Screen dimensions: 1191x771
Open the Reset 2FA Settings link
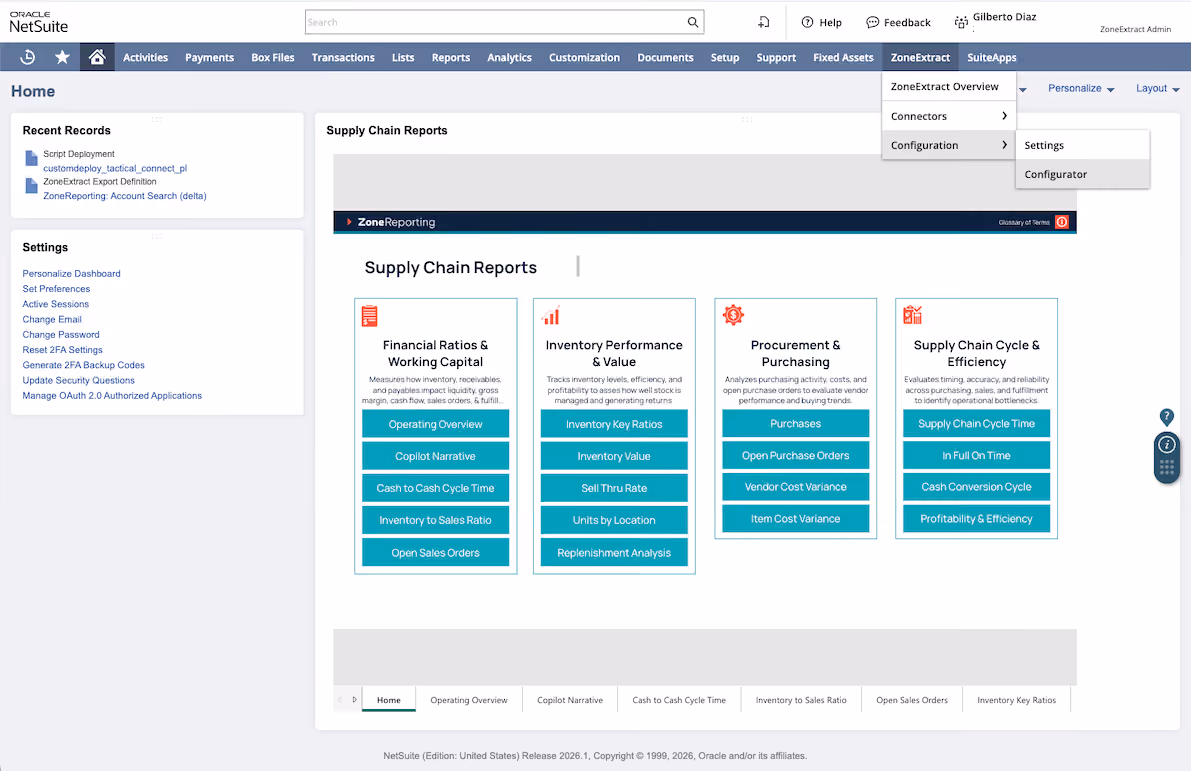62,349
